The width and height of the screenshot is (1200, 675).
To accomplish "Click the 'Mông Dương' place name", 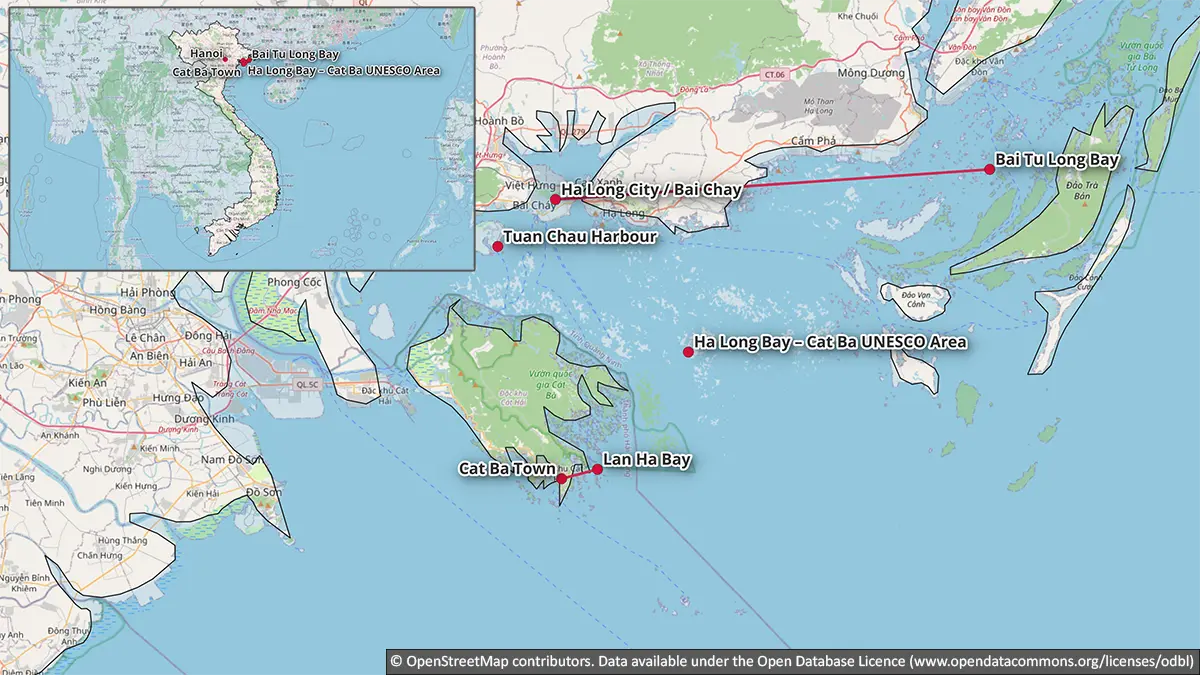I will tap(870, 73).
